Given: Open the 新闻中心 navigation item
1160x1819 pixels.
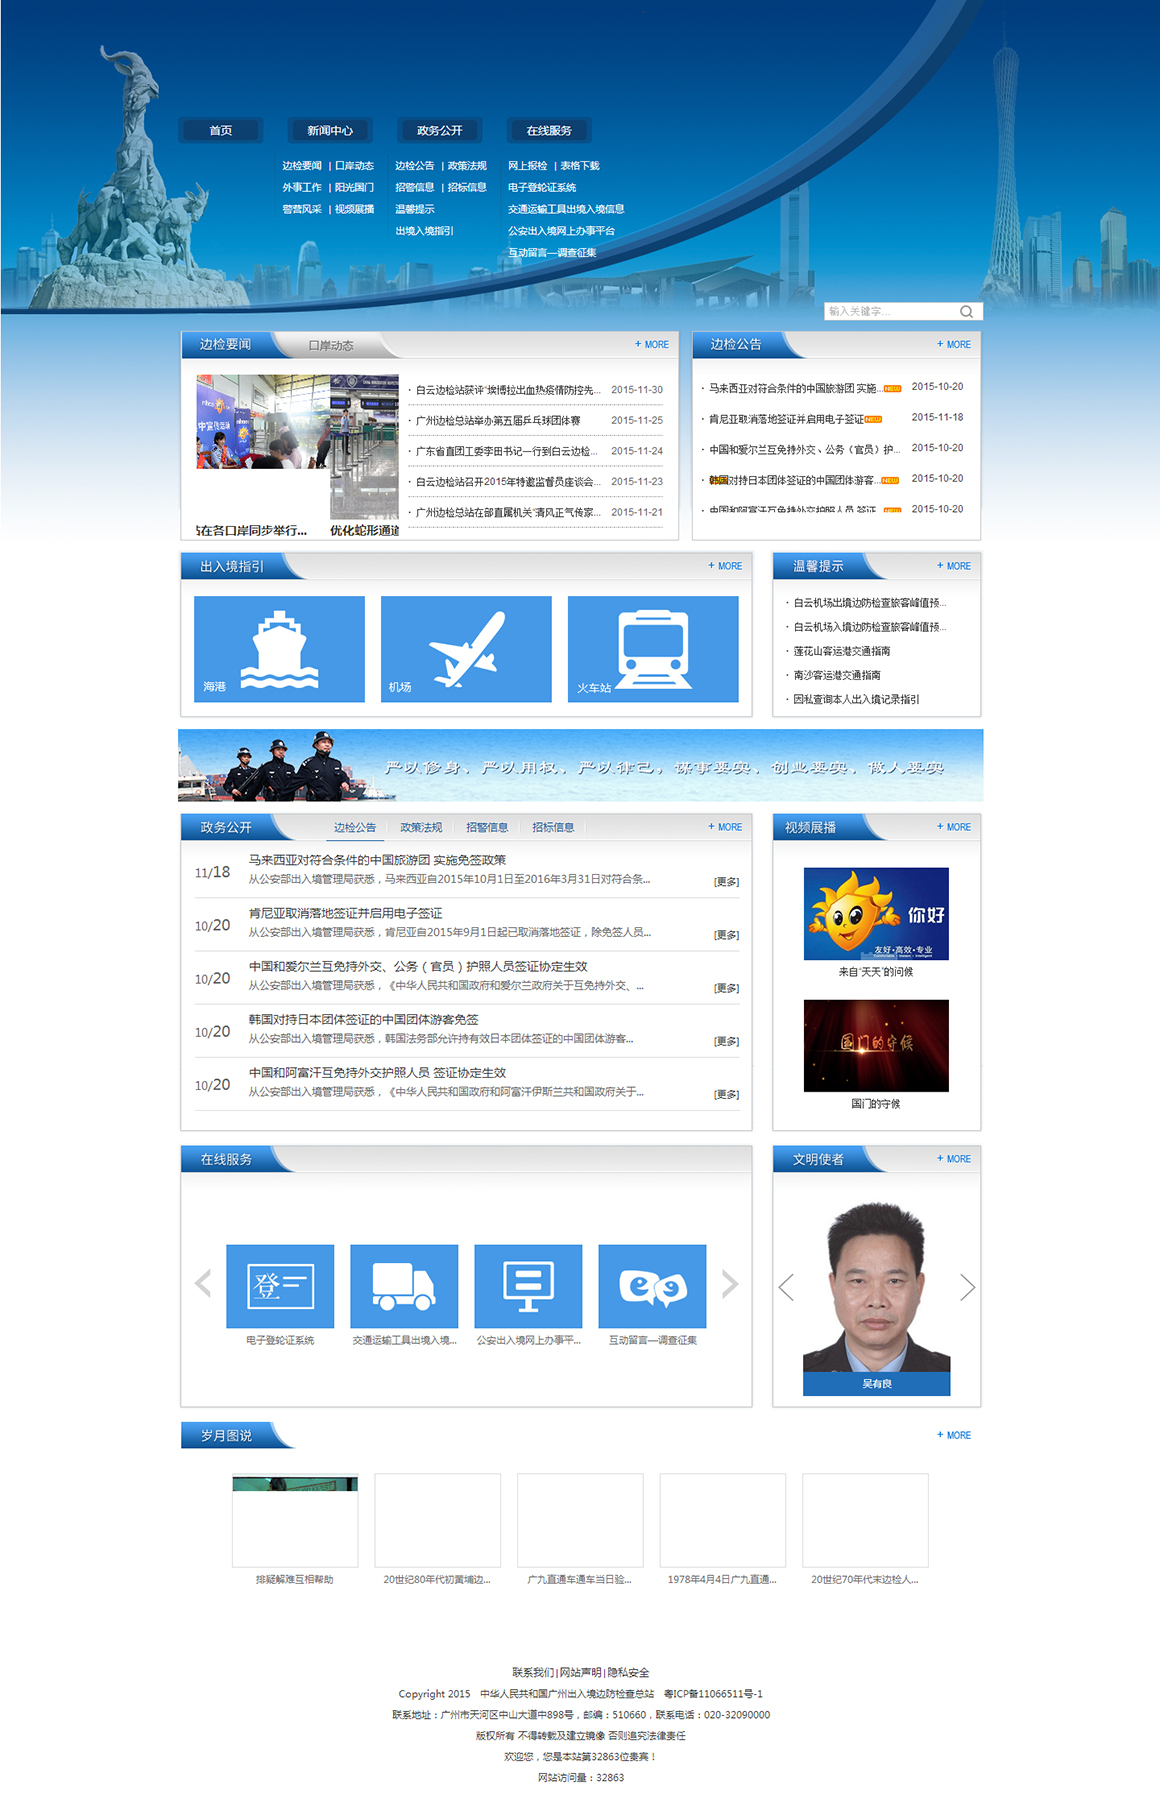Looking at the screenshot, I should (x=330, y=130).
